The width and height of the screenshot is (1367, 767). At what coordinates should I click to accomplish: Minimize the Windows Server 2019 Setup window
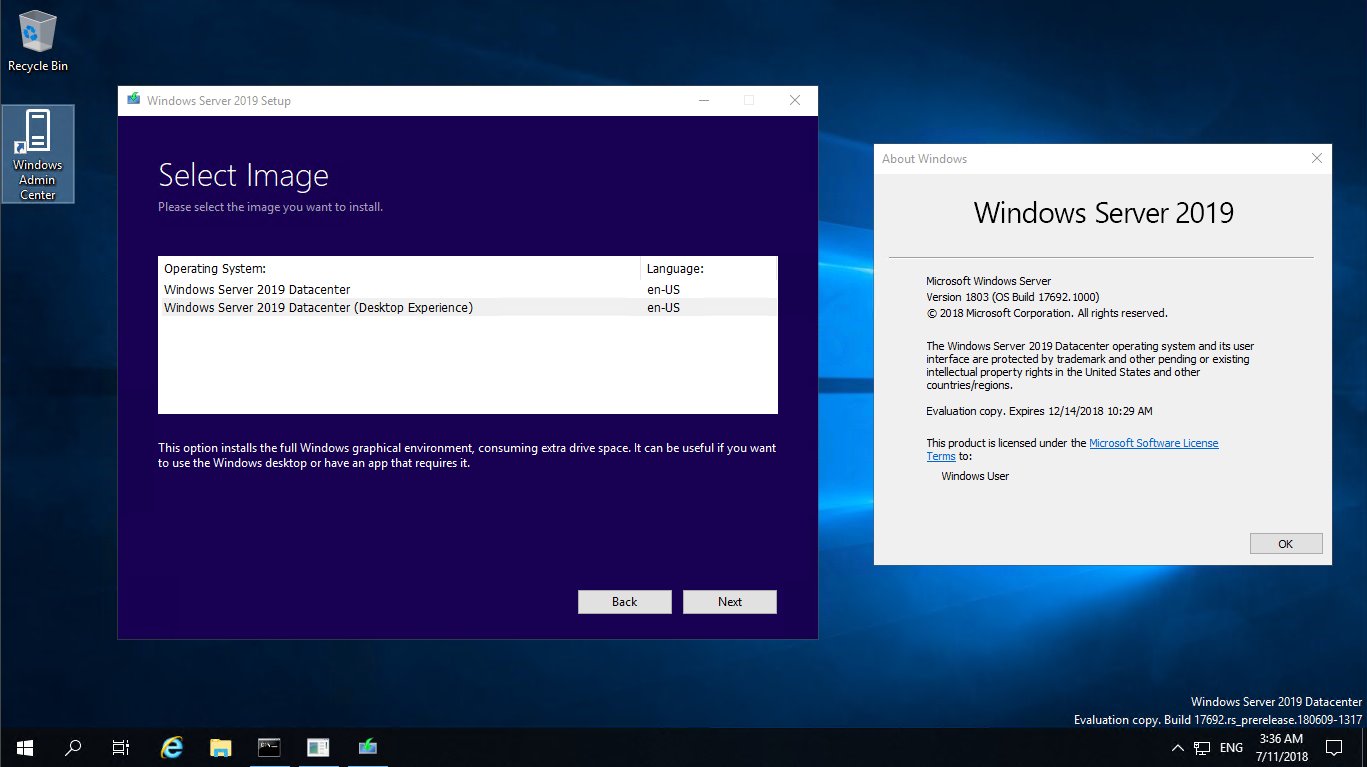(704, 100)
